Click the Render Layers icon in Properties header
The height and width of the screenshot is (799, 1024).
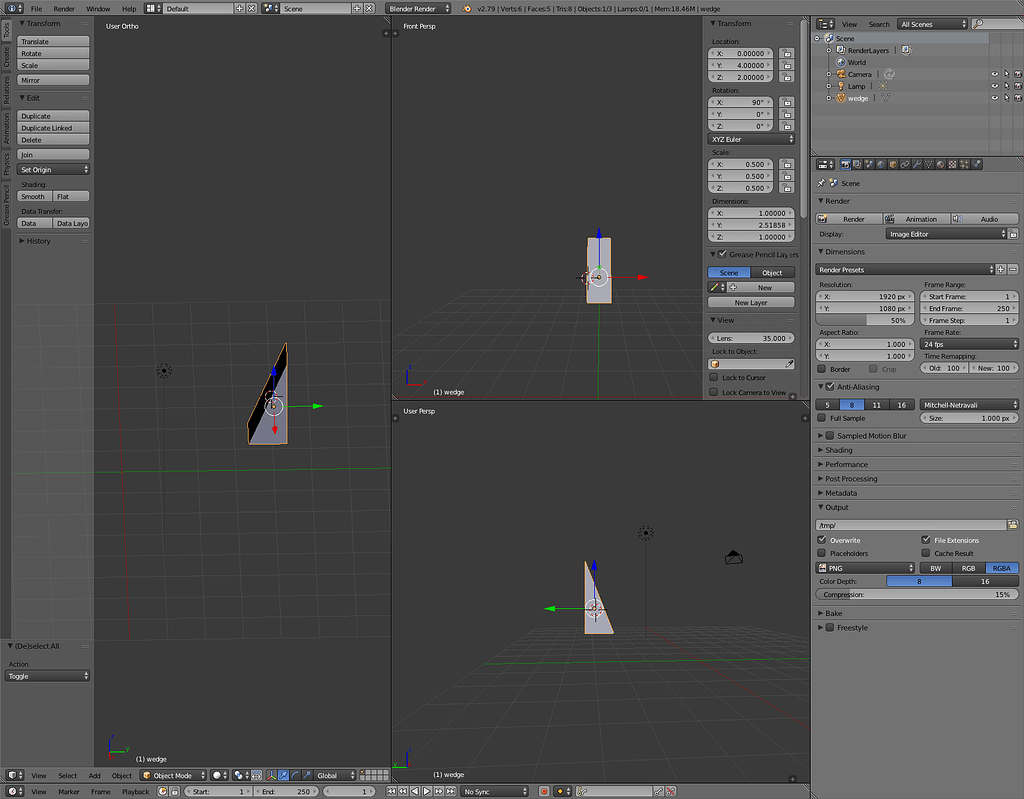pos(858,164)
